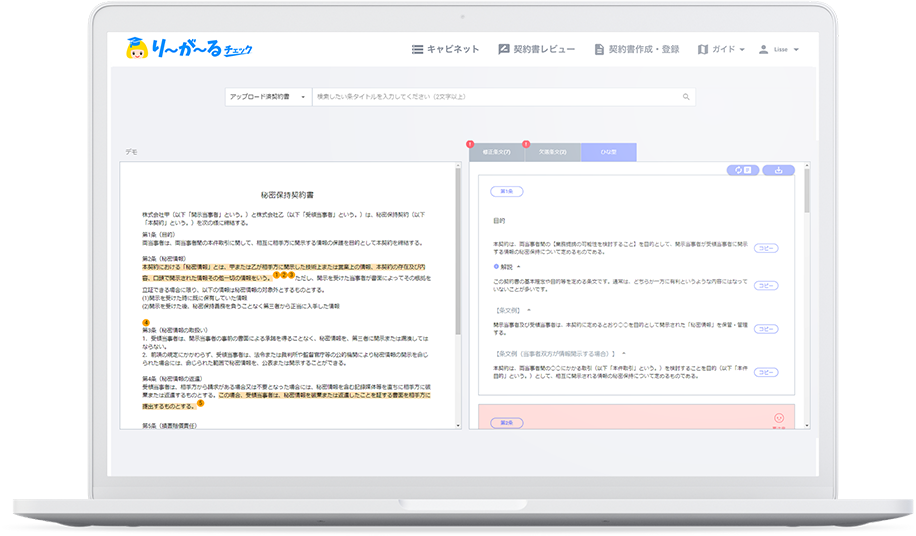Click the sync and document toggle button
916x536 pixels.
click(x=743, y=170)
